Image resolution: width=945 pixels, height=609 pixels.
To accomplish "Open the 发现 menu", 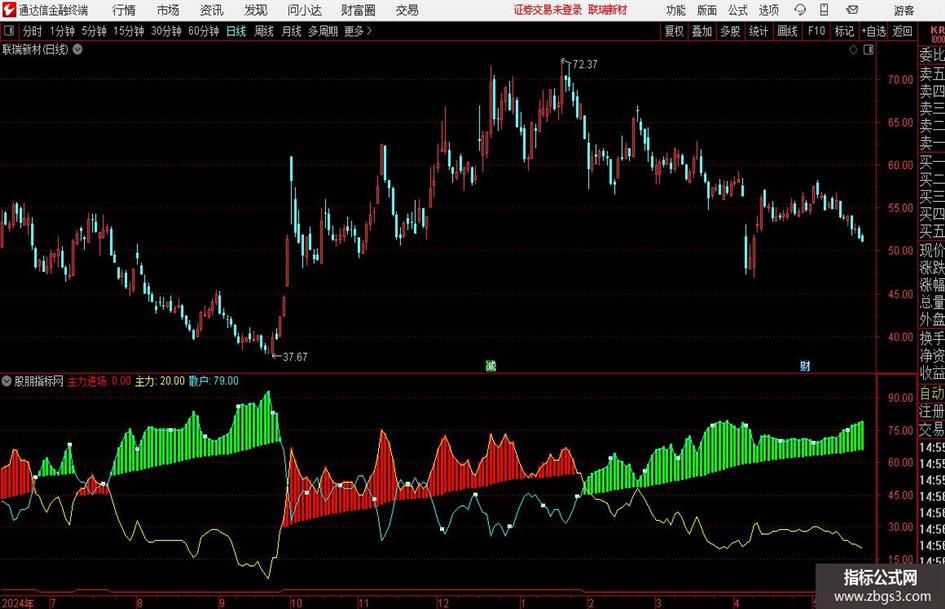I will (256, 10).
